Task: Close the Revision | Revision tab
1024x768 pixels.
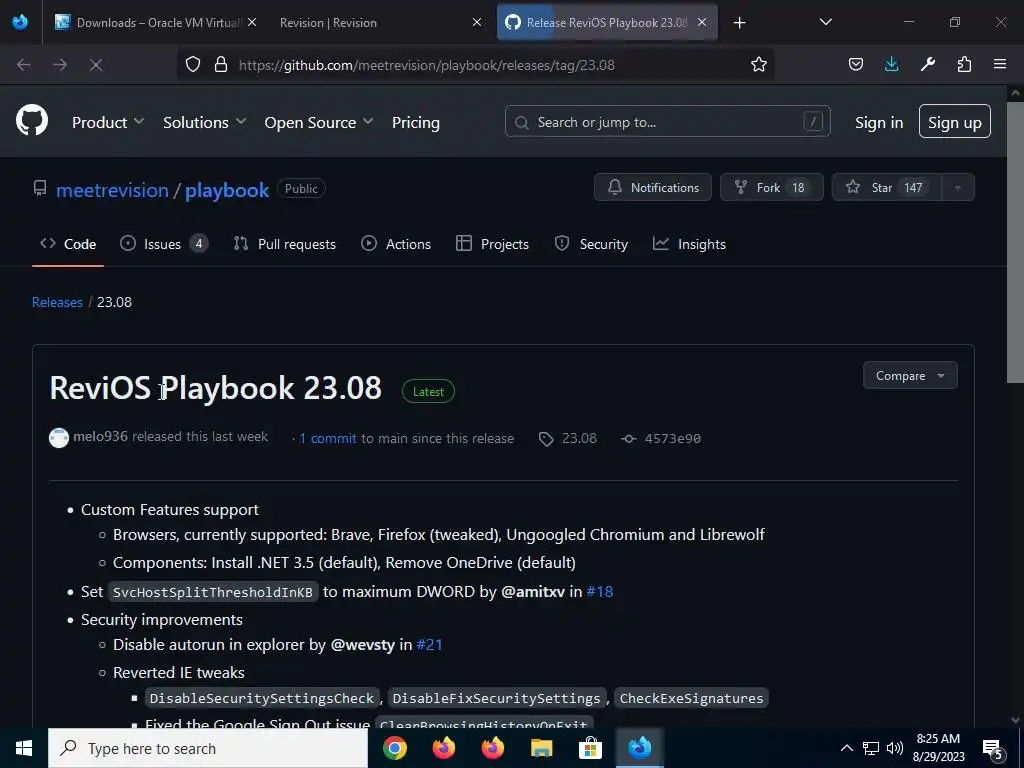Action: tap(477, 22)
